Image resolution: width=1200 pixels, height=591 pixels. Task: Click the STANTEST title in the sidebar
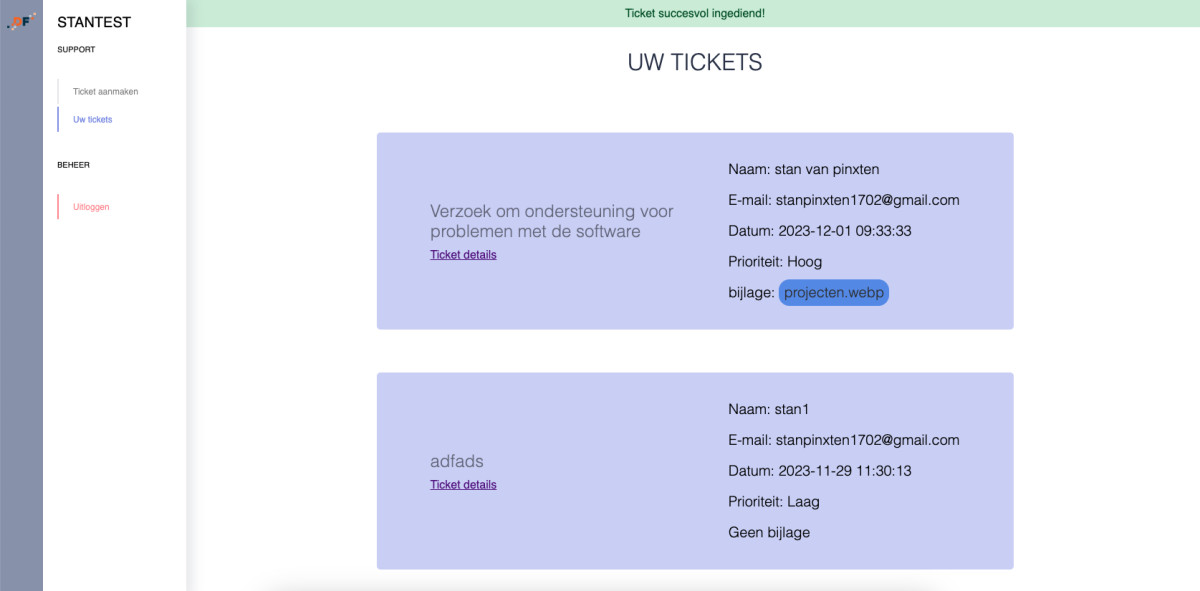94,22
